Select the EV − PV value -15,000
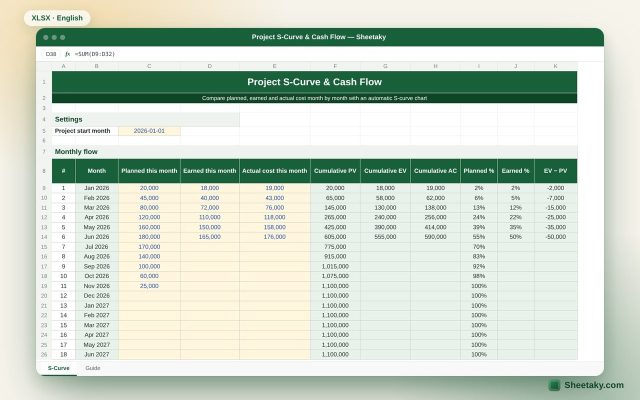This screenshot has width=640, height=400. coord(556,208)
